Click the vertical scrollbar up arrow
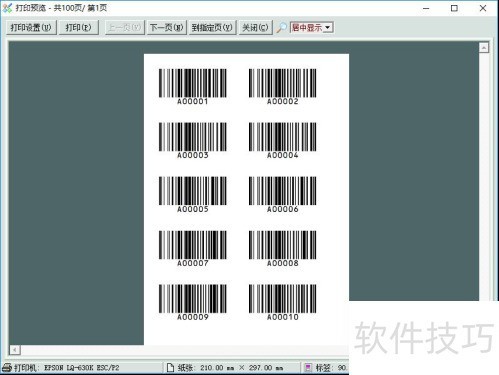Image resolution: width=499 pixels, height=375 pixels. [484, 48]
